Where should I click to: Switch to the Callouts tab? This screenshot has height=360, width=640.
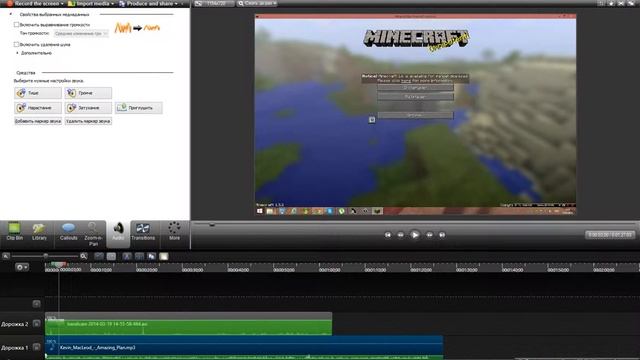coord(68,232)
